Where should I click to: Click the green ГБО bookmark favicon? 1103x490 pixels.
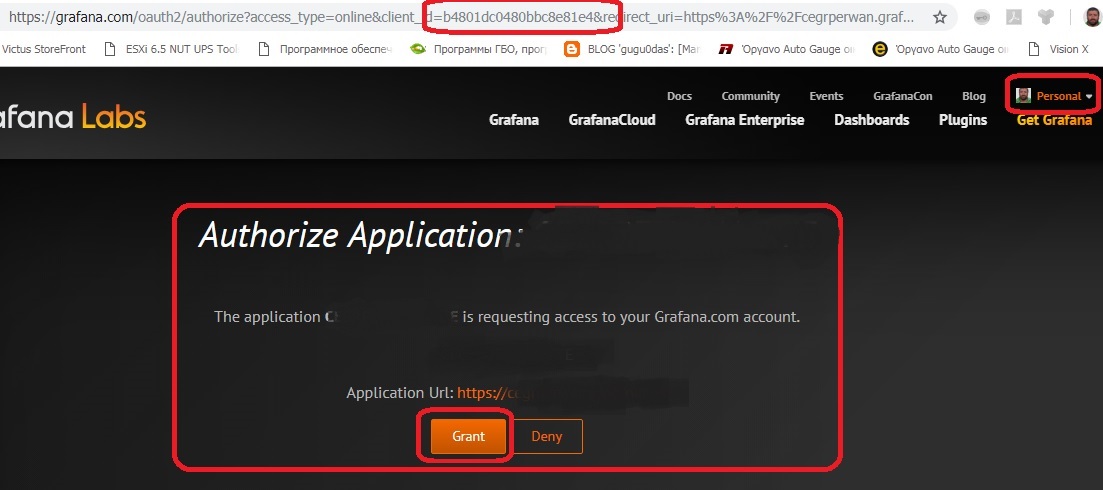418,49
